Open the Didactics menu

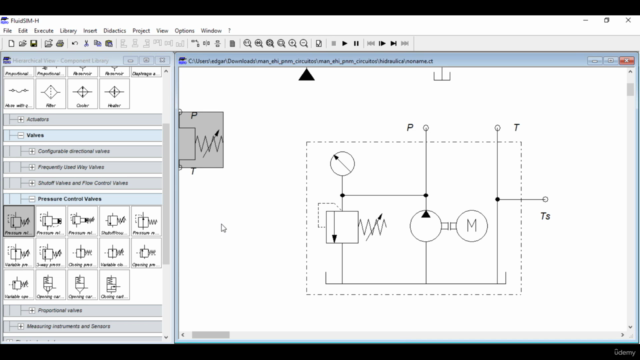coord(115,31)
